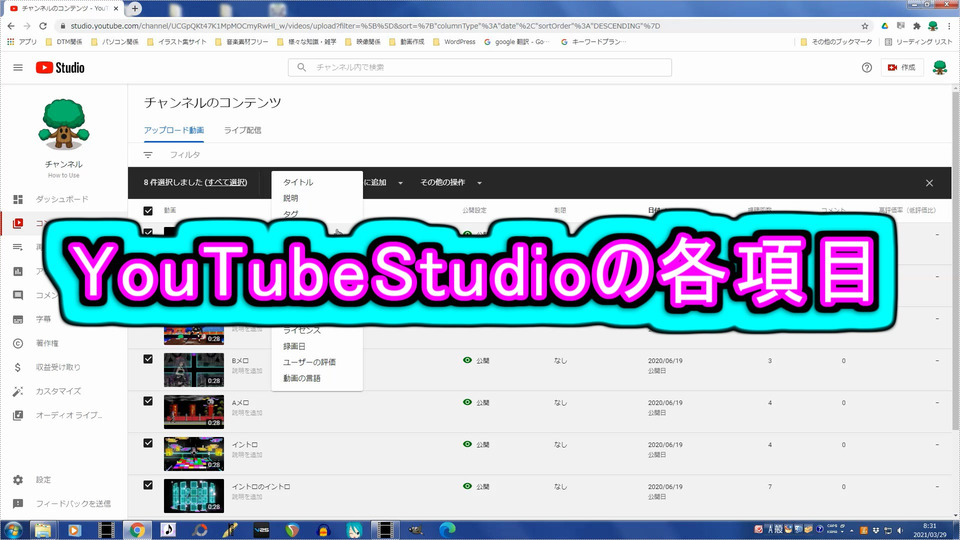The height and width of the screenshot is (540, 960).
Task: Open the YouTube Studio hamburger menu
Action: pyautogui.click(x=18, y=67)
